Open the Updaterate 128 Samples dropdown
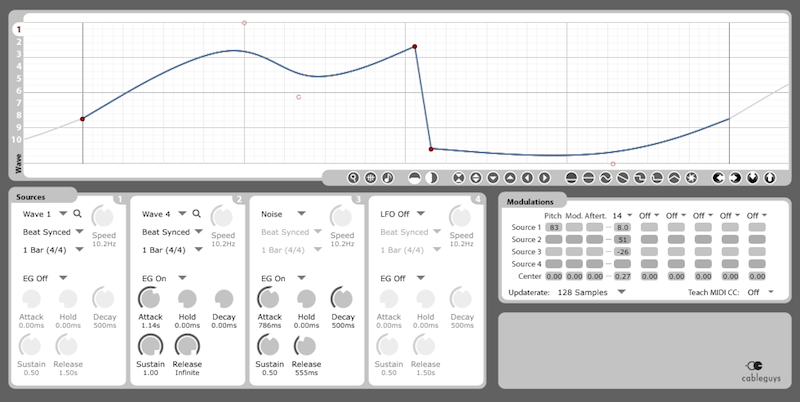 (x=591, y=292)
